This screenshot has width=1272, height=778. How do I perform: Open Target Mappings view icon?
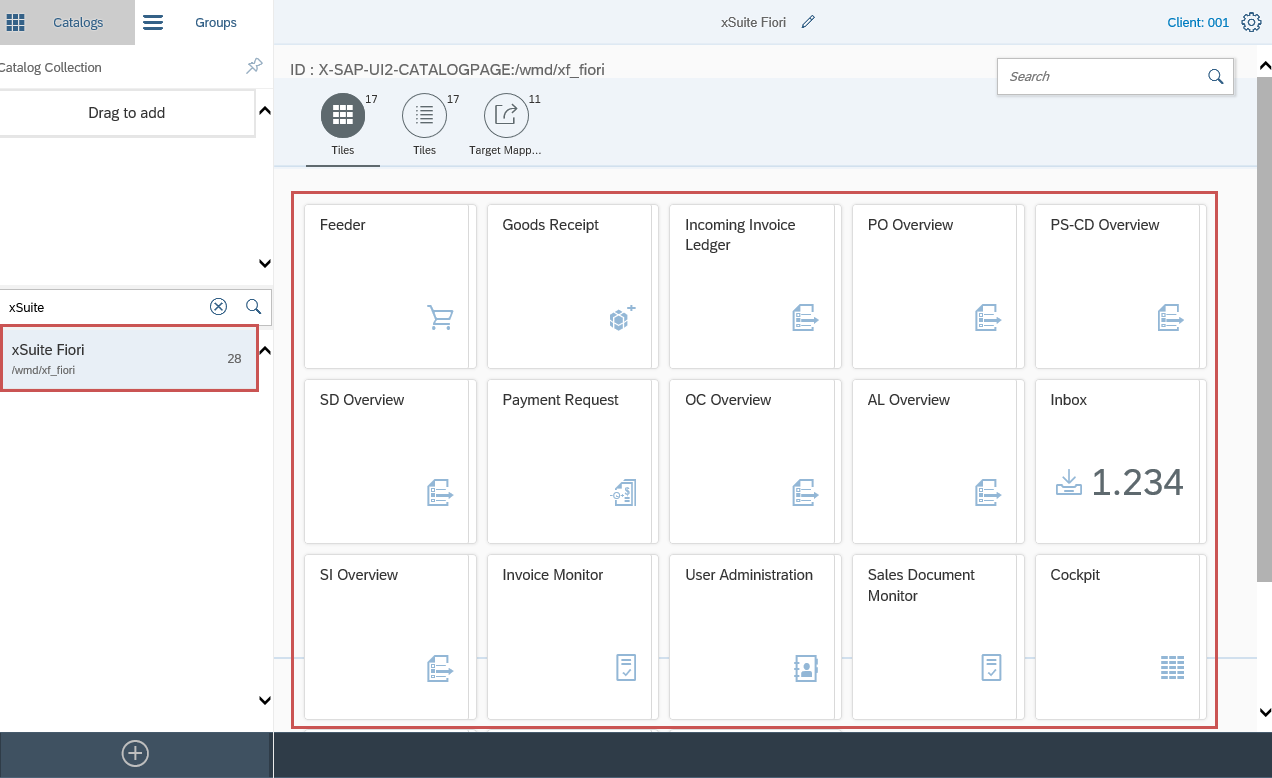coord(506,116)
